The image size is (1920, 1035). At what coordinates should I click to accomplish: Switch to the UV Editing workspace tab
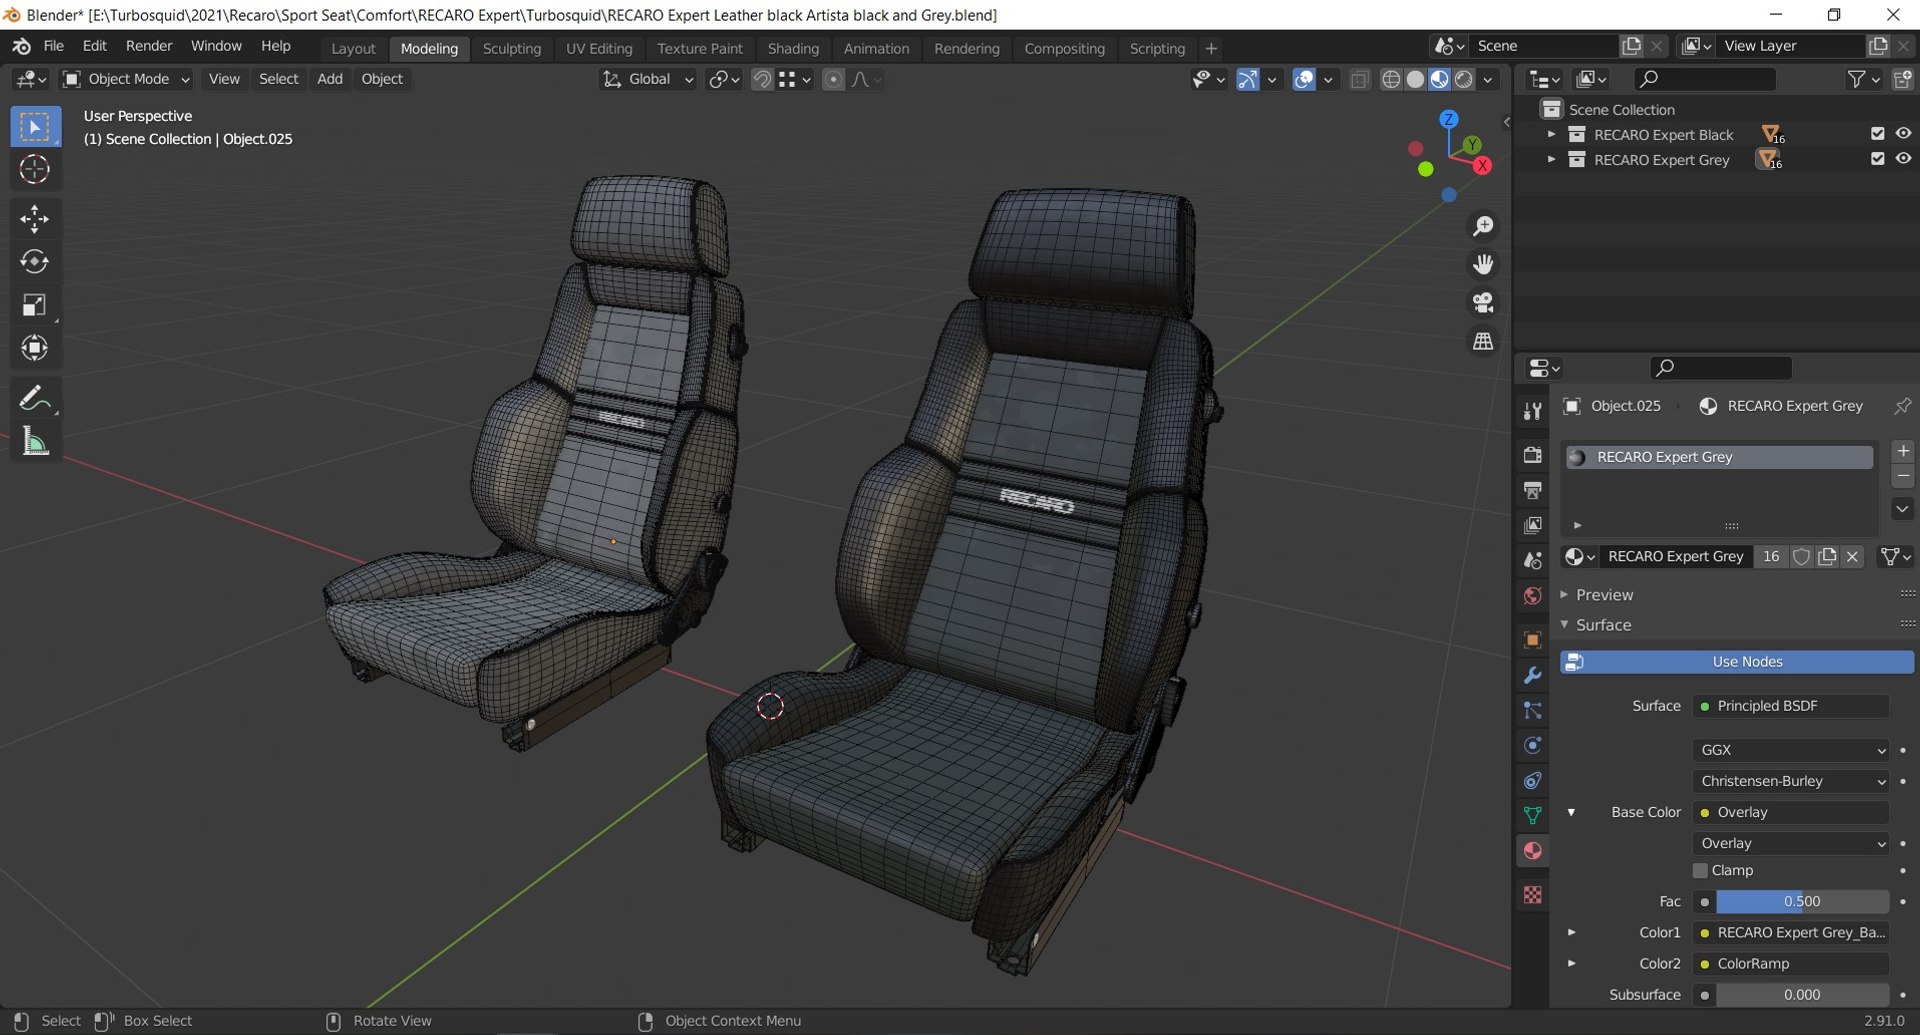599,48
